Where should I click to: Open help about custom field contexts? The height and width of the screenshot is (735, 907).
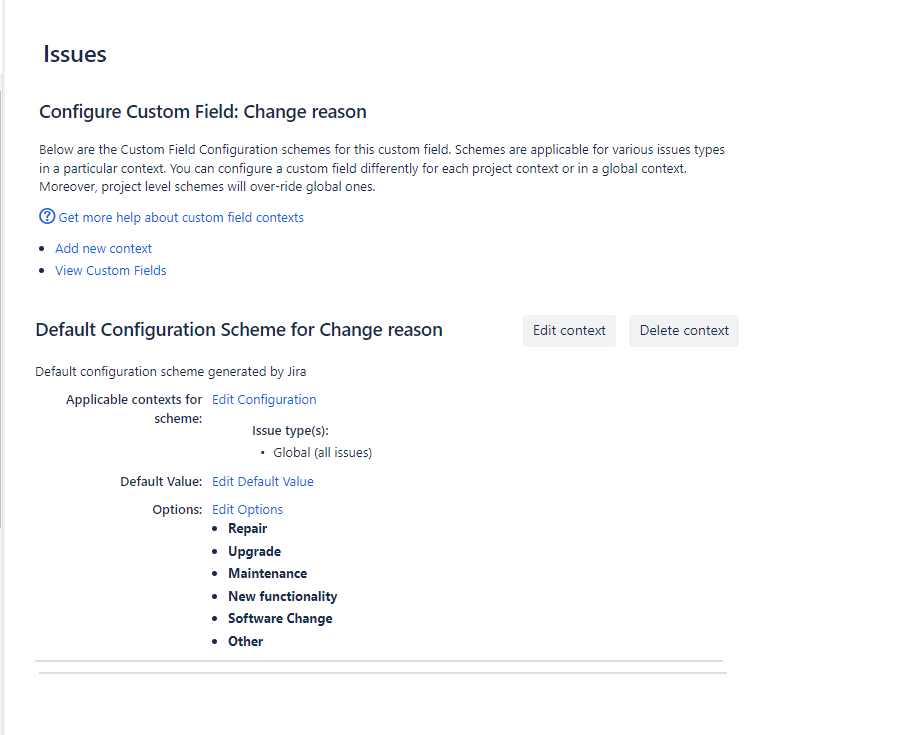(180, 216)
